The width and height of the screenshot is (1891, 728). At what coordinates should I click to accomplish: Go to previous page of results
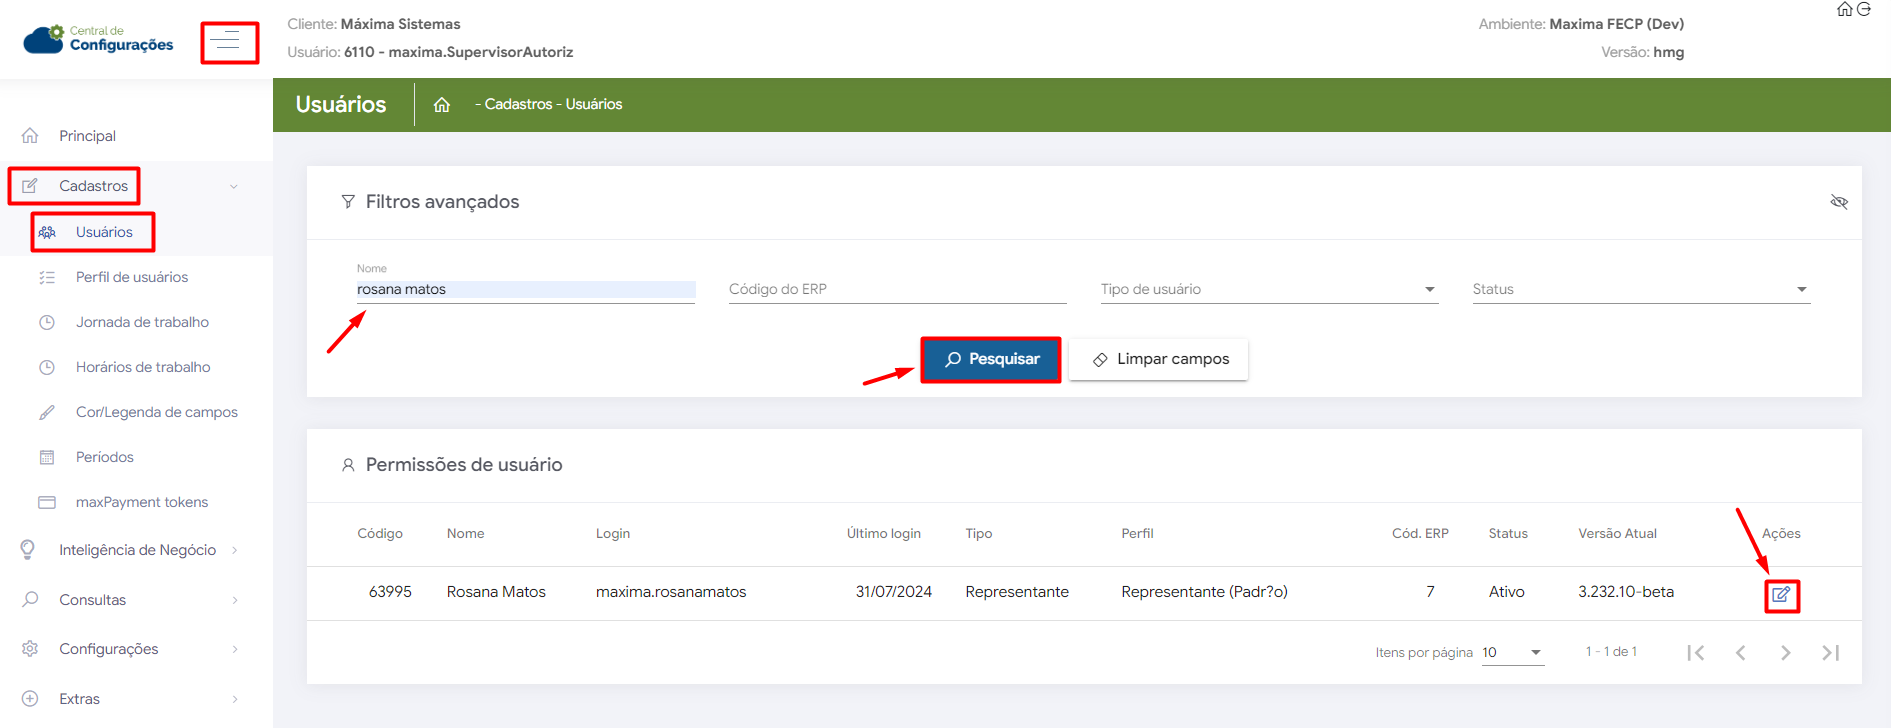coord(1740,653)
